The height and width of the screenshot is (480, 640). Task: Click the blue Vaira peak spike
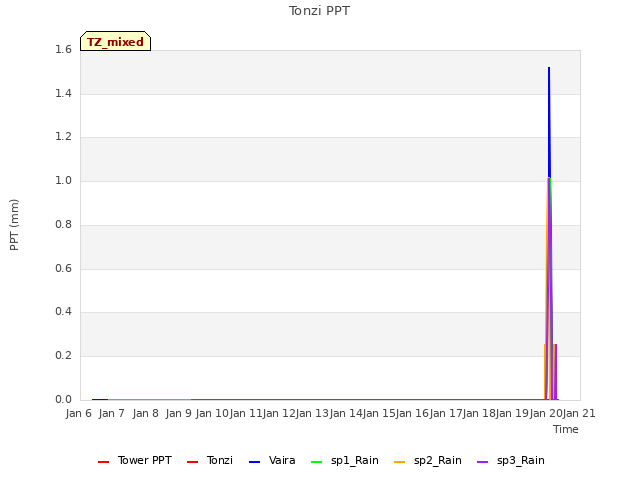click(549, 122)
